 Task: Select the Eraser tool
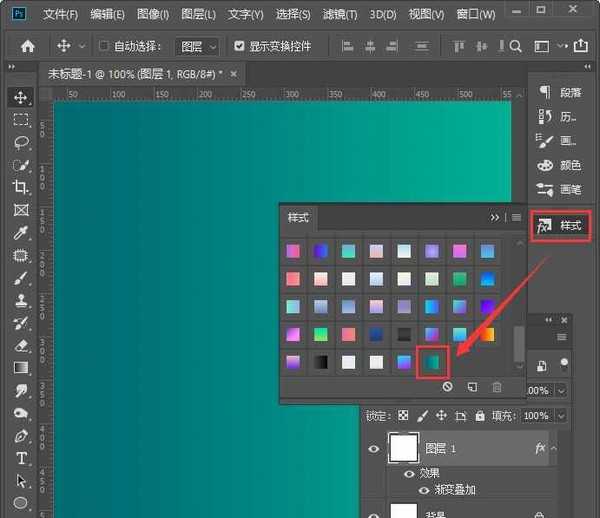click(20, 345)
